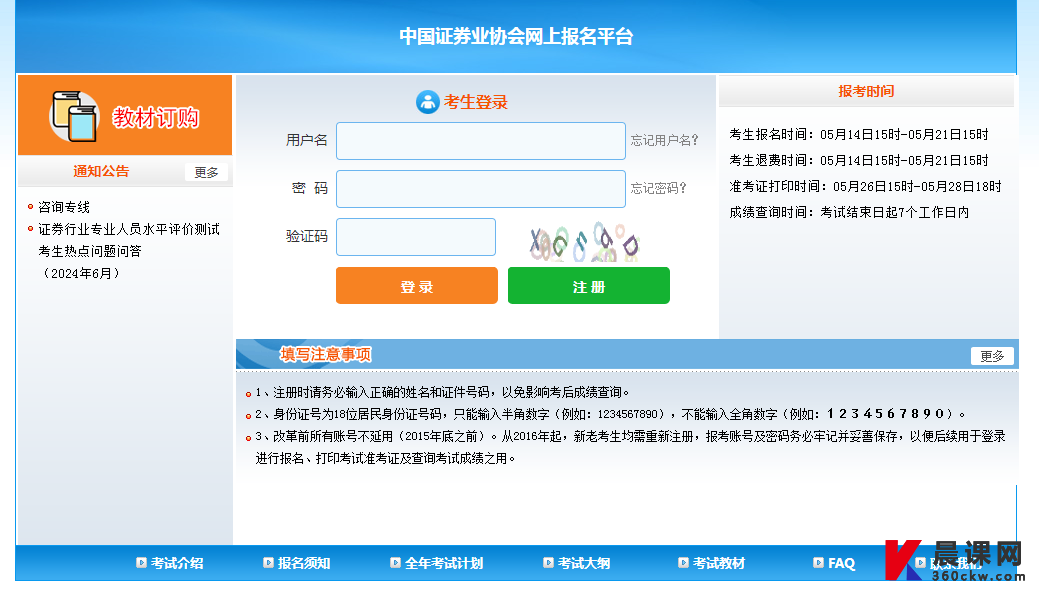Viewport: 1039px width, 599px height.
Task: Open the 考试大纲 footer menu item
Action: point(584,563)
